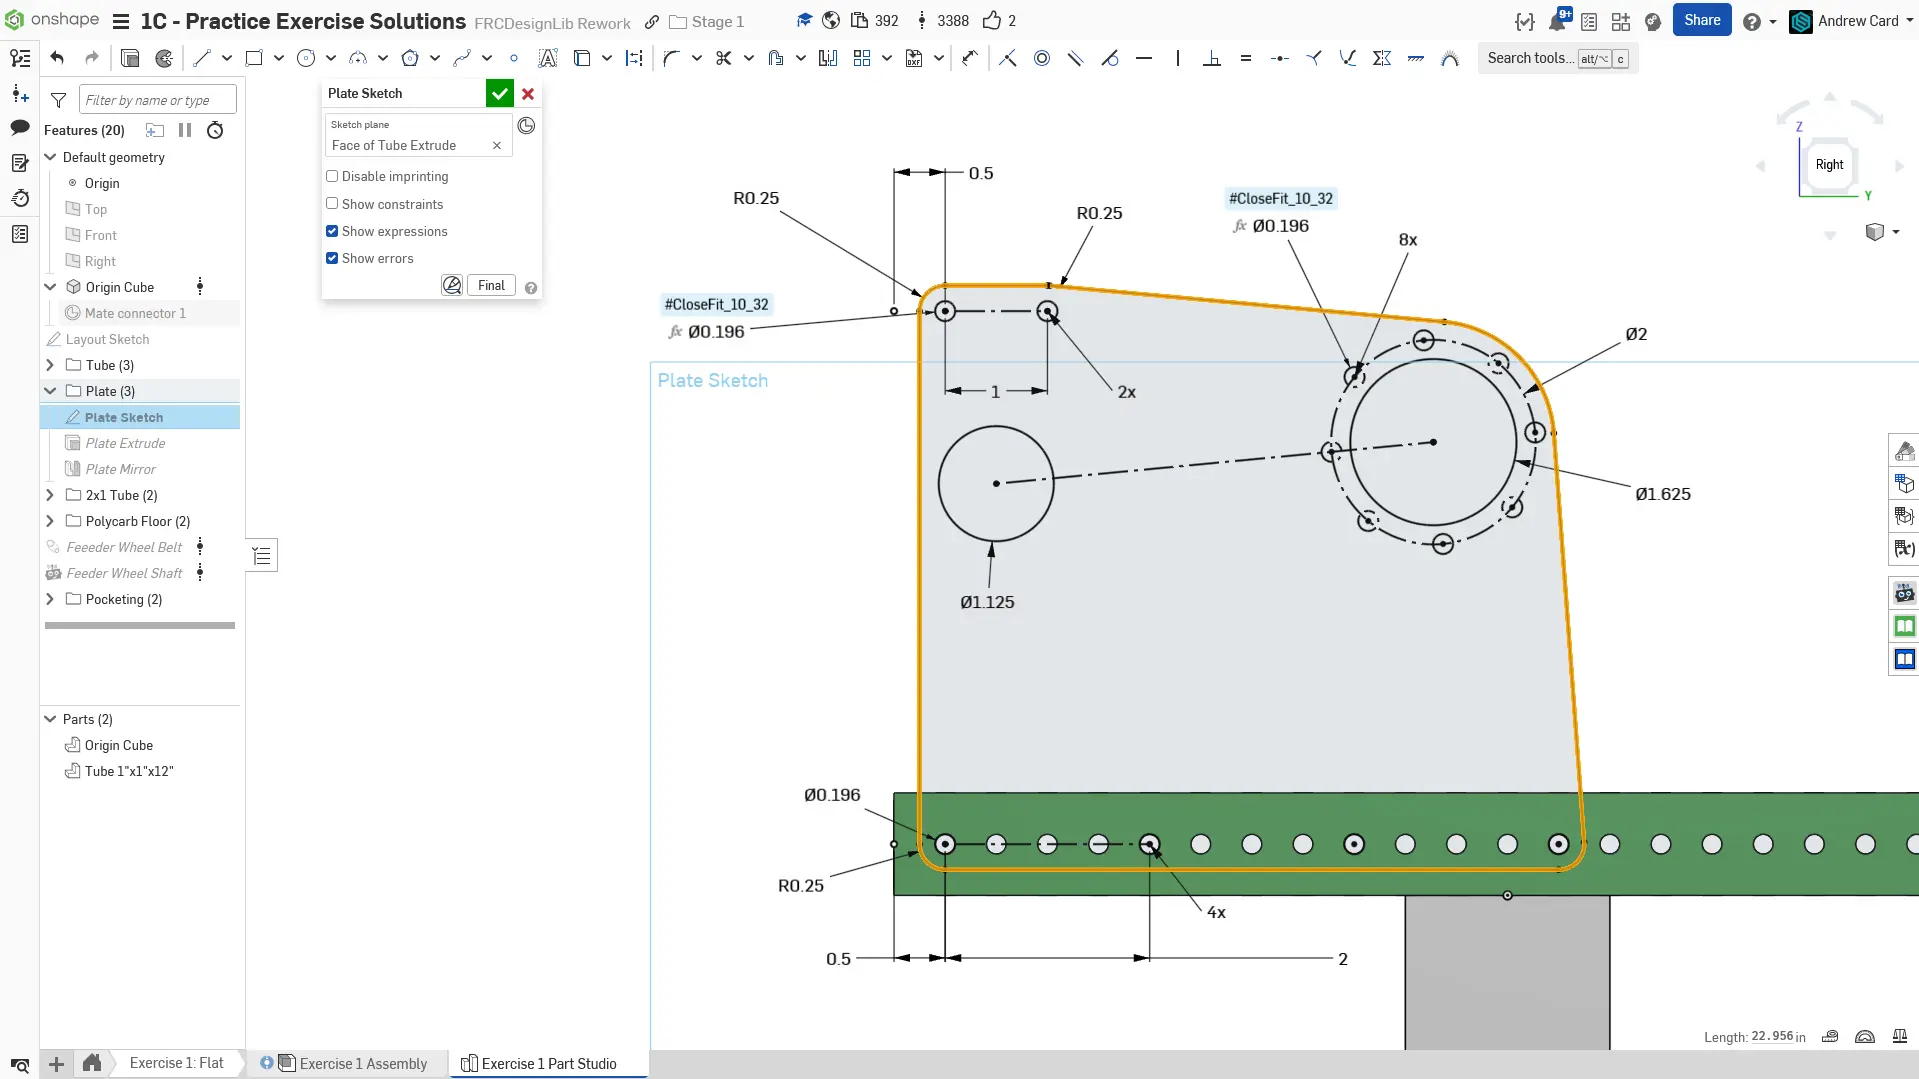
Task: Apply the Equal constraint tool
Action: tap(1245, 58)
